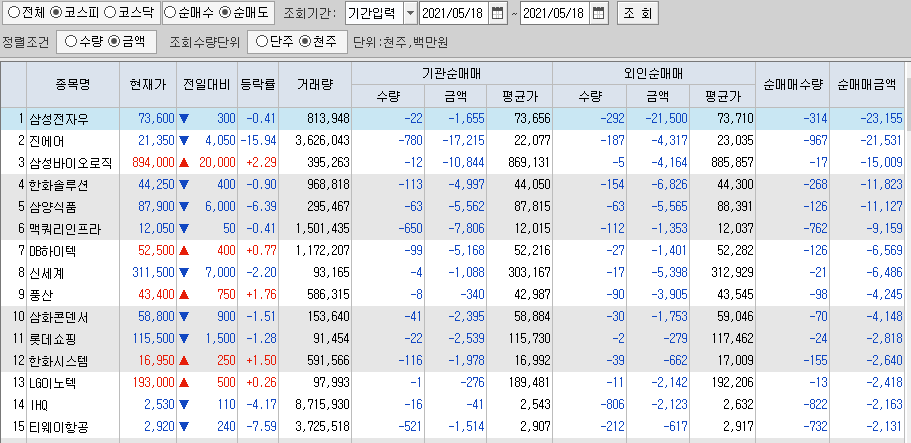Click 풍산 change rate +1.76
This screenshot has width=911, height=443.
[261, 295]
